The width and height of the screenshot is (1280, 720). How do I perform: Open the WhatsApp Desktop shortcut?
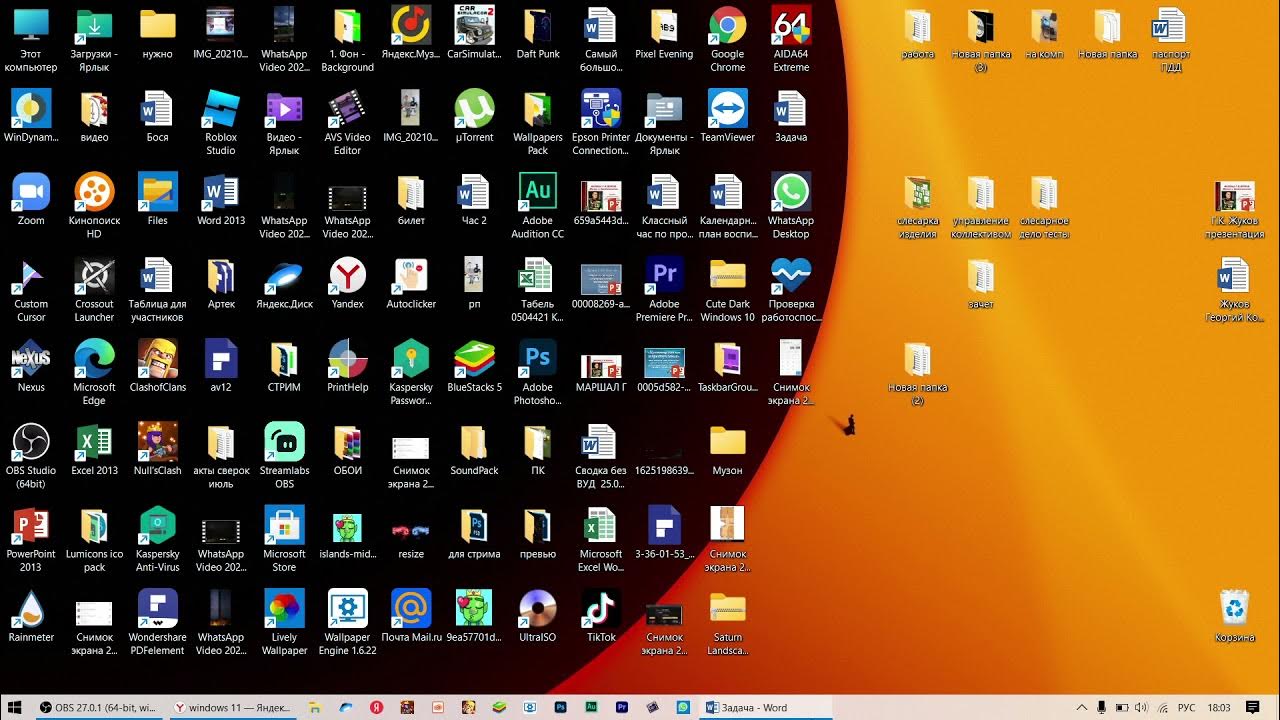click(791, 205)
